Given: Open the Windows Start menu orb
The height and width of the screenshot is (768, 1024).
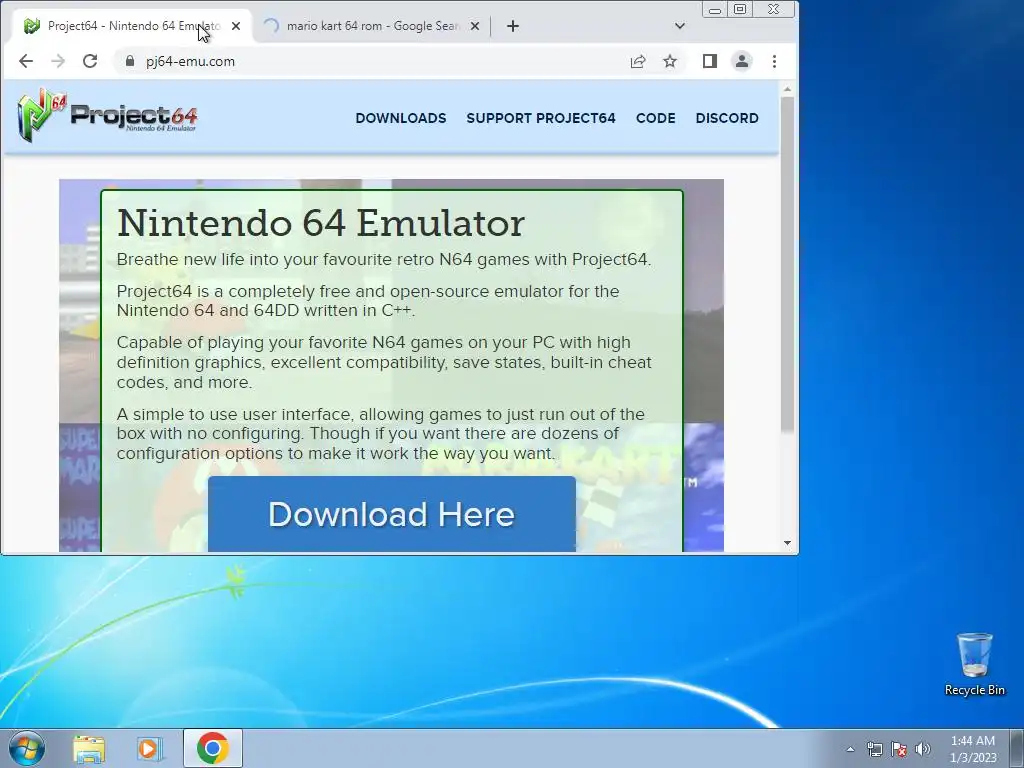Looking at the screenshot, I should pos(27,748).
